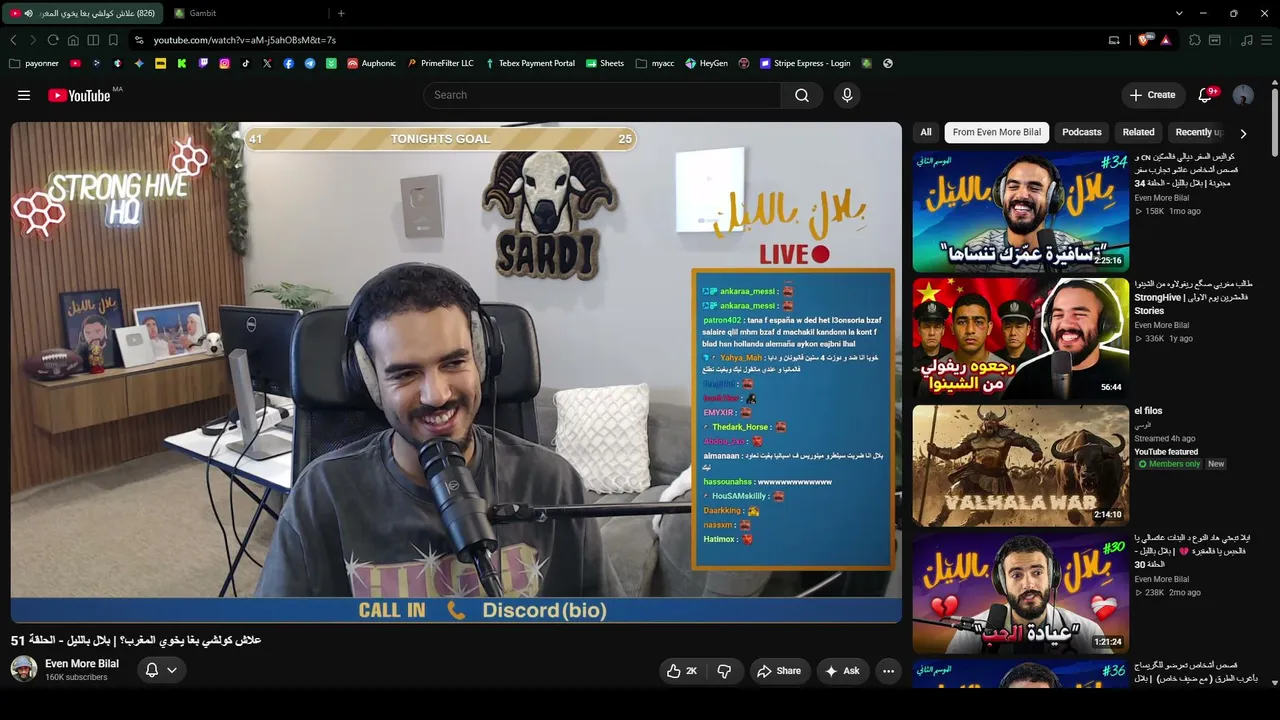Viewport: 1280px width, 720px height.
Task: Open the Even More Bilal channel name
Action: pos(82,664)
